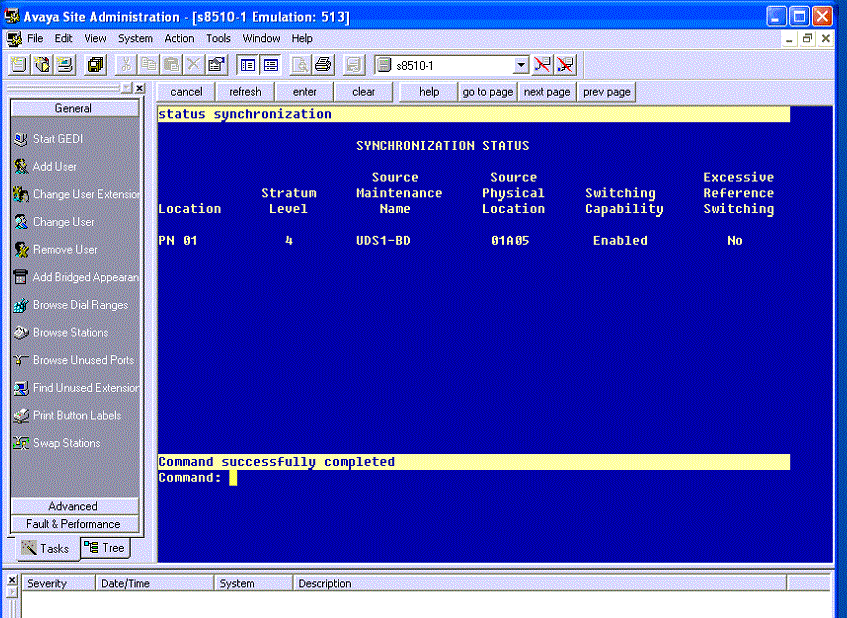Click the Print Button Labels icon
This screenshot has width=847, height=618.
tap(21, 415)
